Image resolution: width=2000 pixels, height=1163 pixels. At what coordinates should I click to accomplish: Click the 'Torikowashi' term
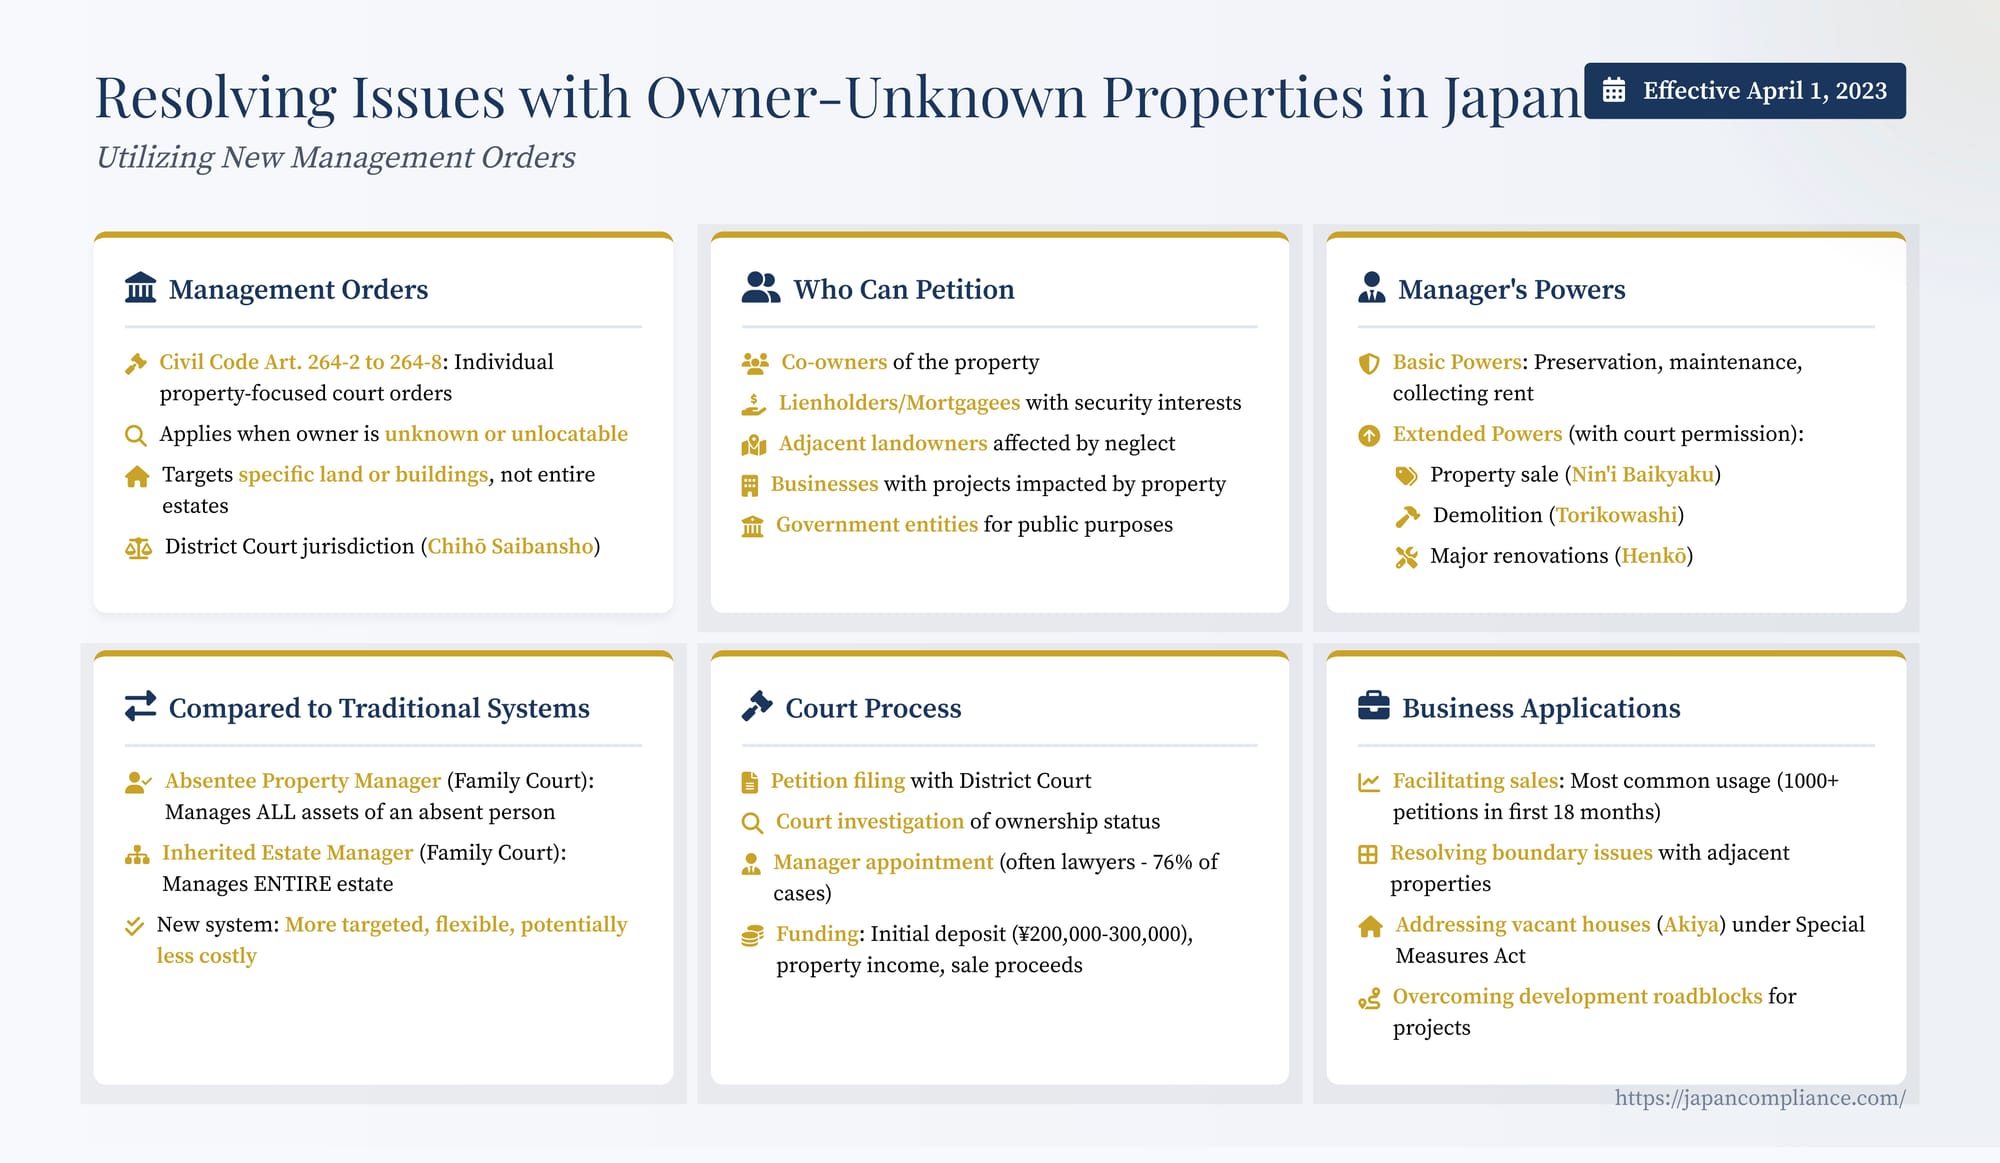pyautogui.click(x=1616, y=515)
